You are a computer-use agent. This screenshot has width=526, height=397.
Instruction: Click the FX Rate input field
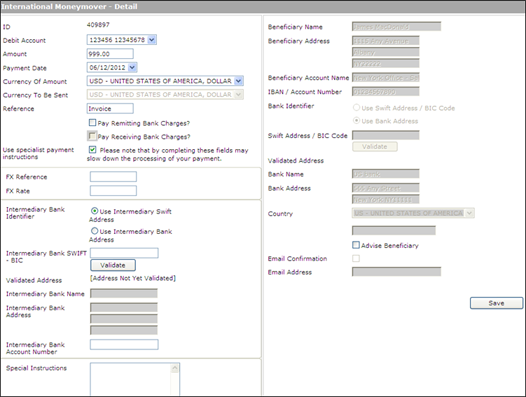pos(113,191)
